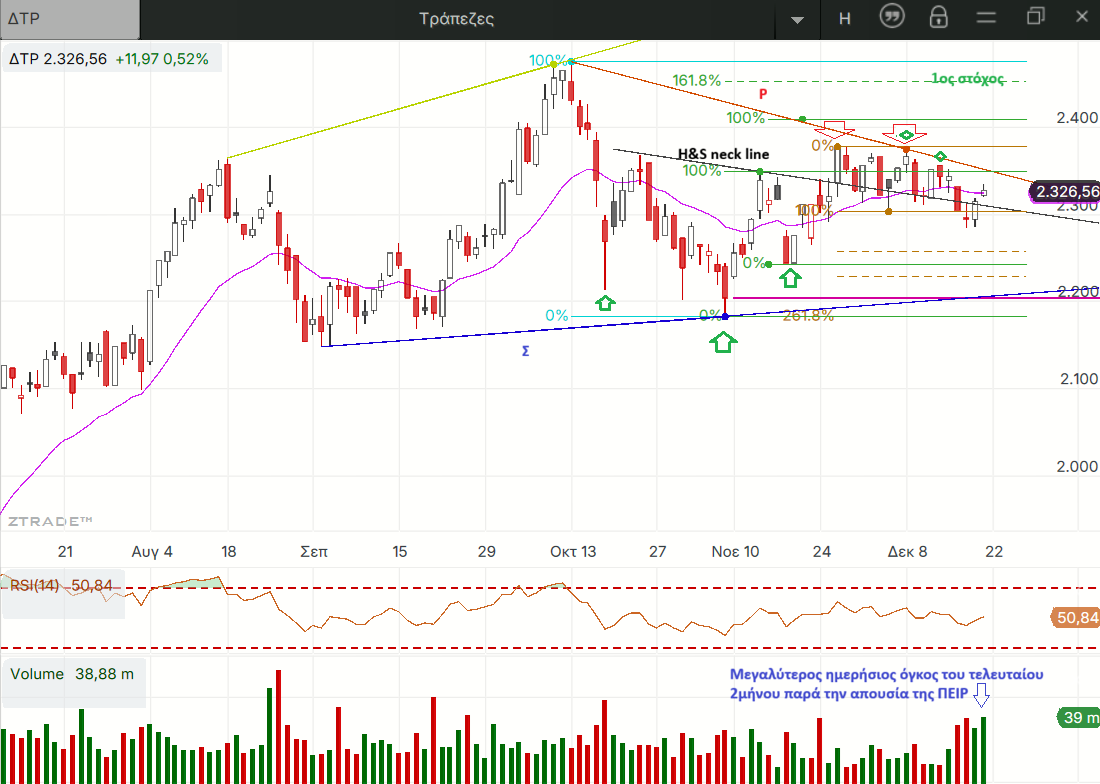Select red down arrow with green diamond inside
Viewport: 1100px width, 784px height.
pos(905,133)
